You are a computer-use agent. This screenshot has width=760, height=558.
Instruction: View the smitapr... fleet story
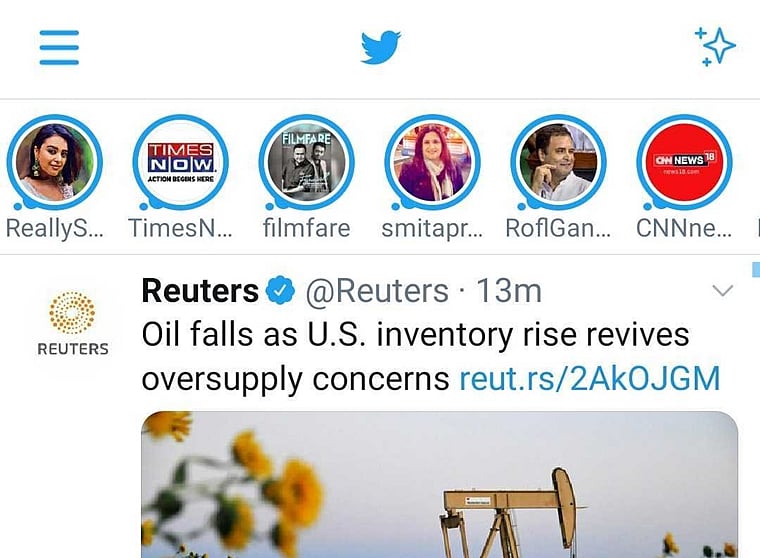click(433, 163)
